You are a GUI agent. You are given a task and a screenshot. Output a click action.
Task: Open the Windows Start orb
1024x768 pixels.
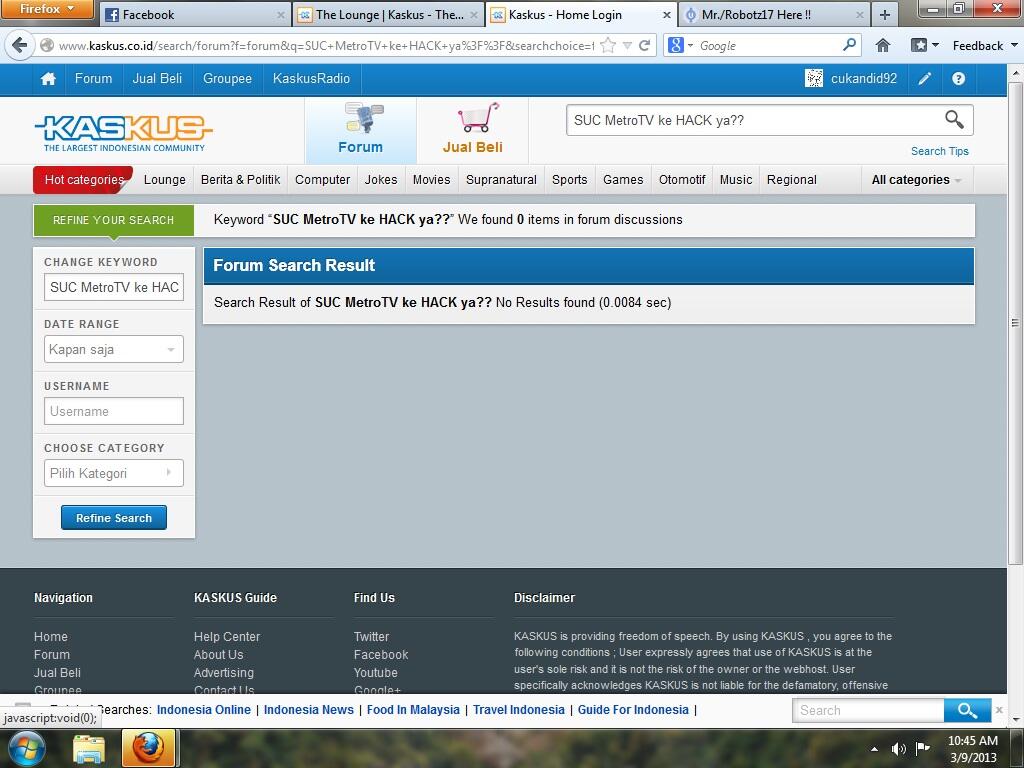(x=25, y=749)
